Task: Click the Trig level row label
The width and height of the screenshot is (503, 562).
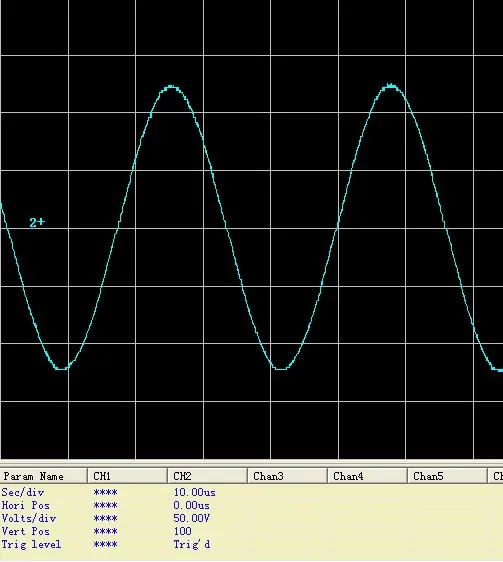Action: coord(31,544)
